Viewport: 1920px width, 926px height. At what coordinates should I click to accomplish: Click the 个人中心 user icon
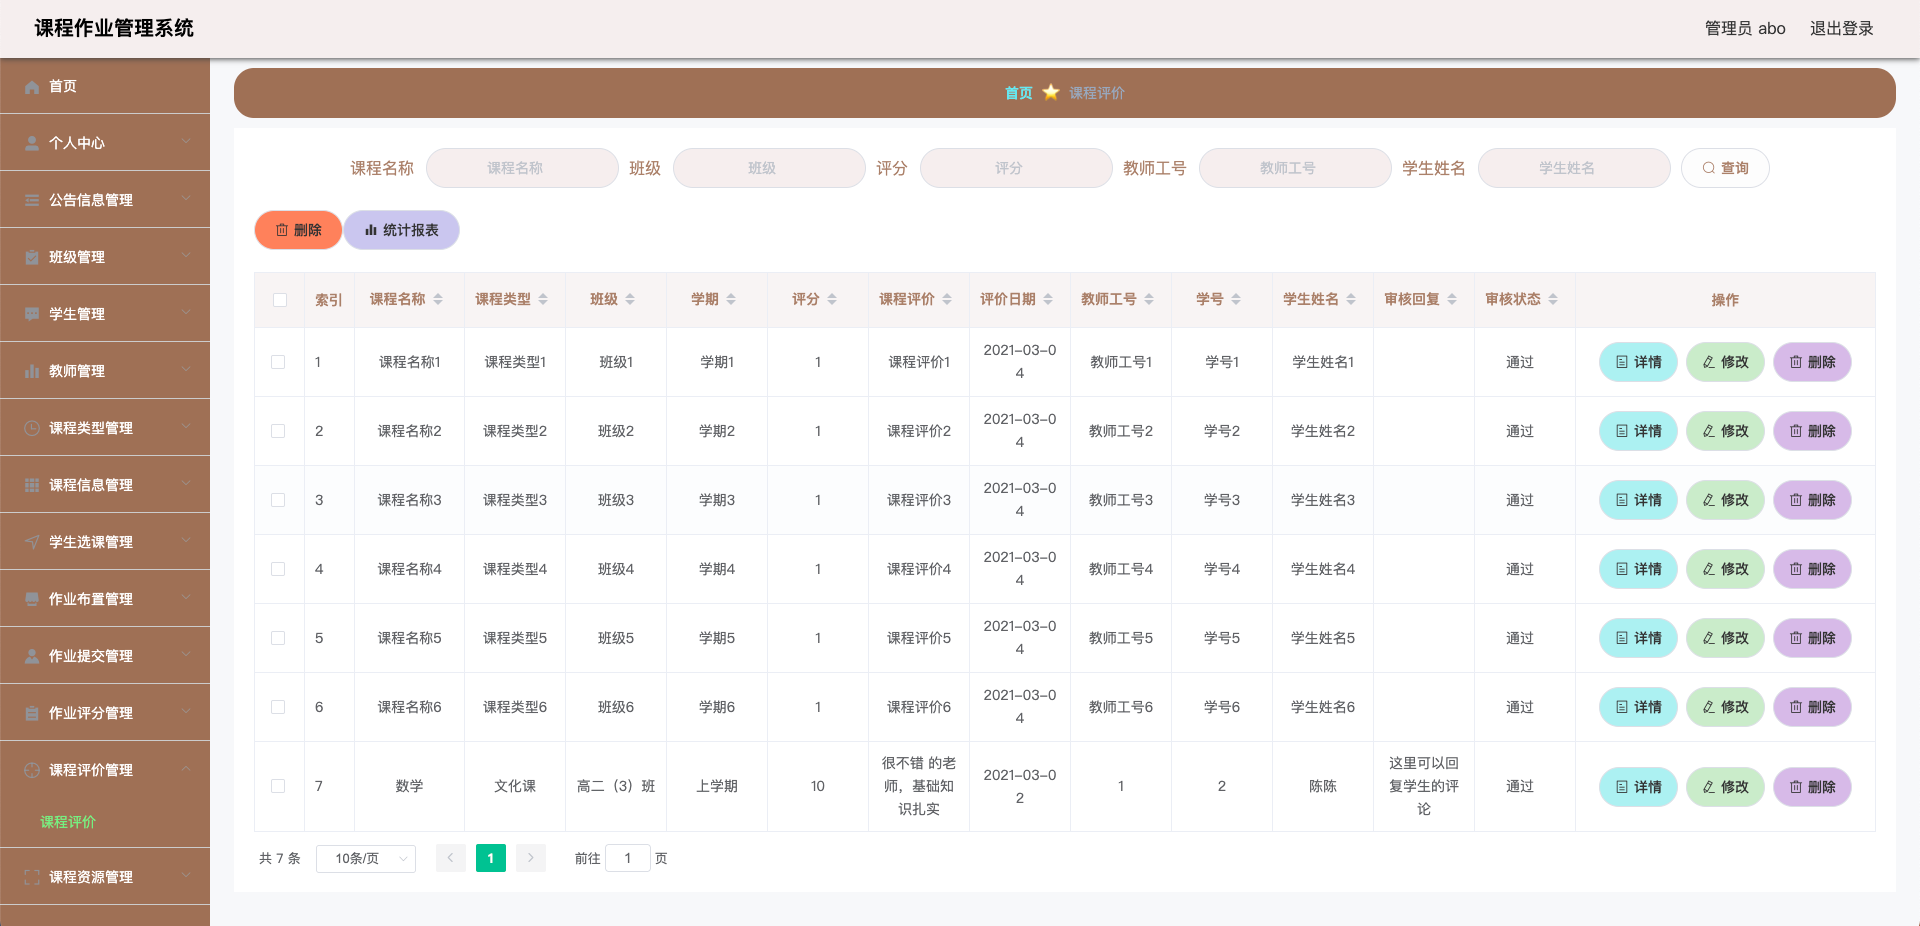[x=32, y=144]
